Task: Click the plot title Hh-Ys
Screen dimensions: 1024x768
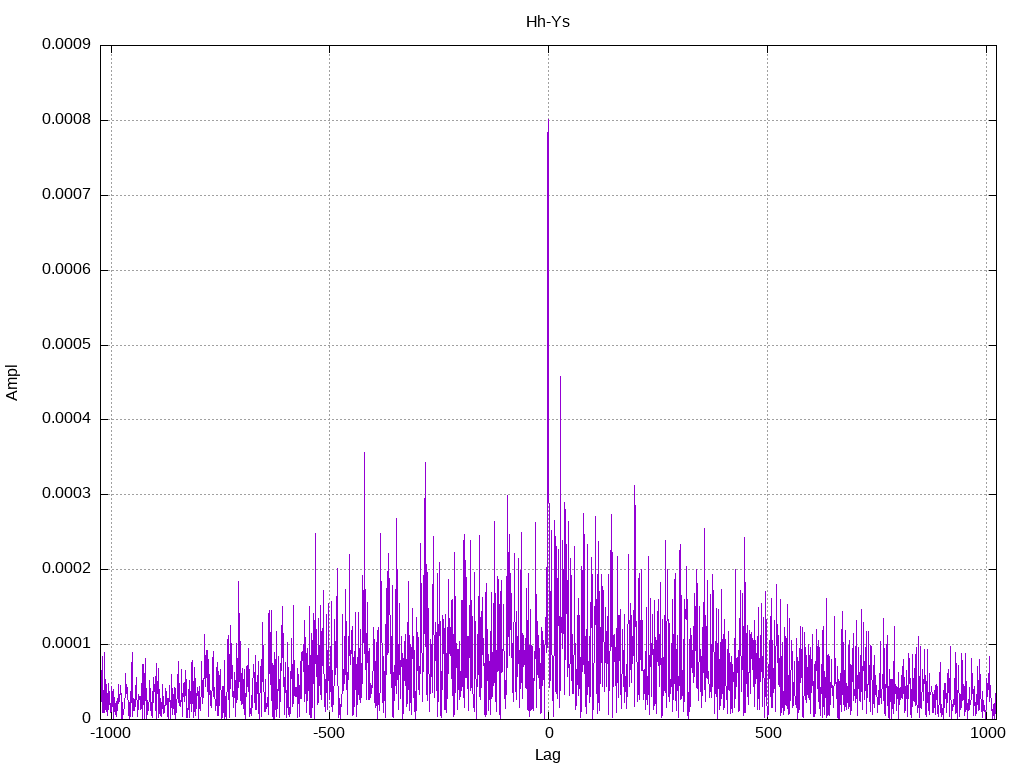Action: [x=547, y=22]
